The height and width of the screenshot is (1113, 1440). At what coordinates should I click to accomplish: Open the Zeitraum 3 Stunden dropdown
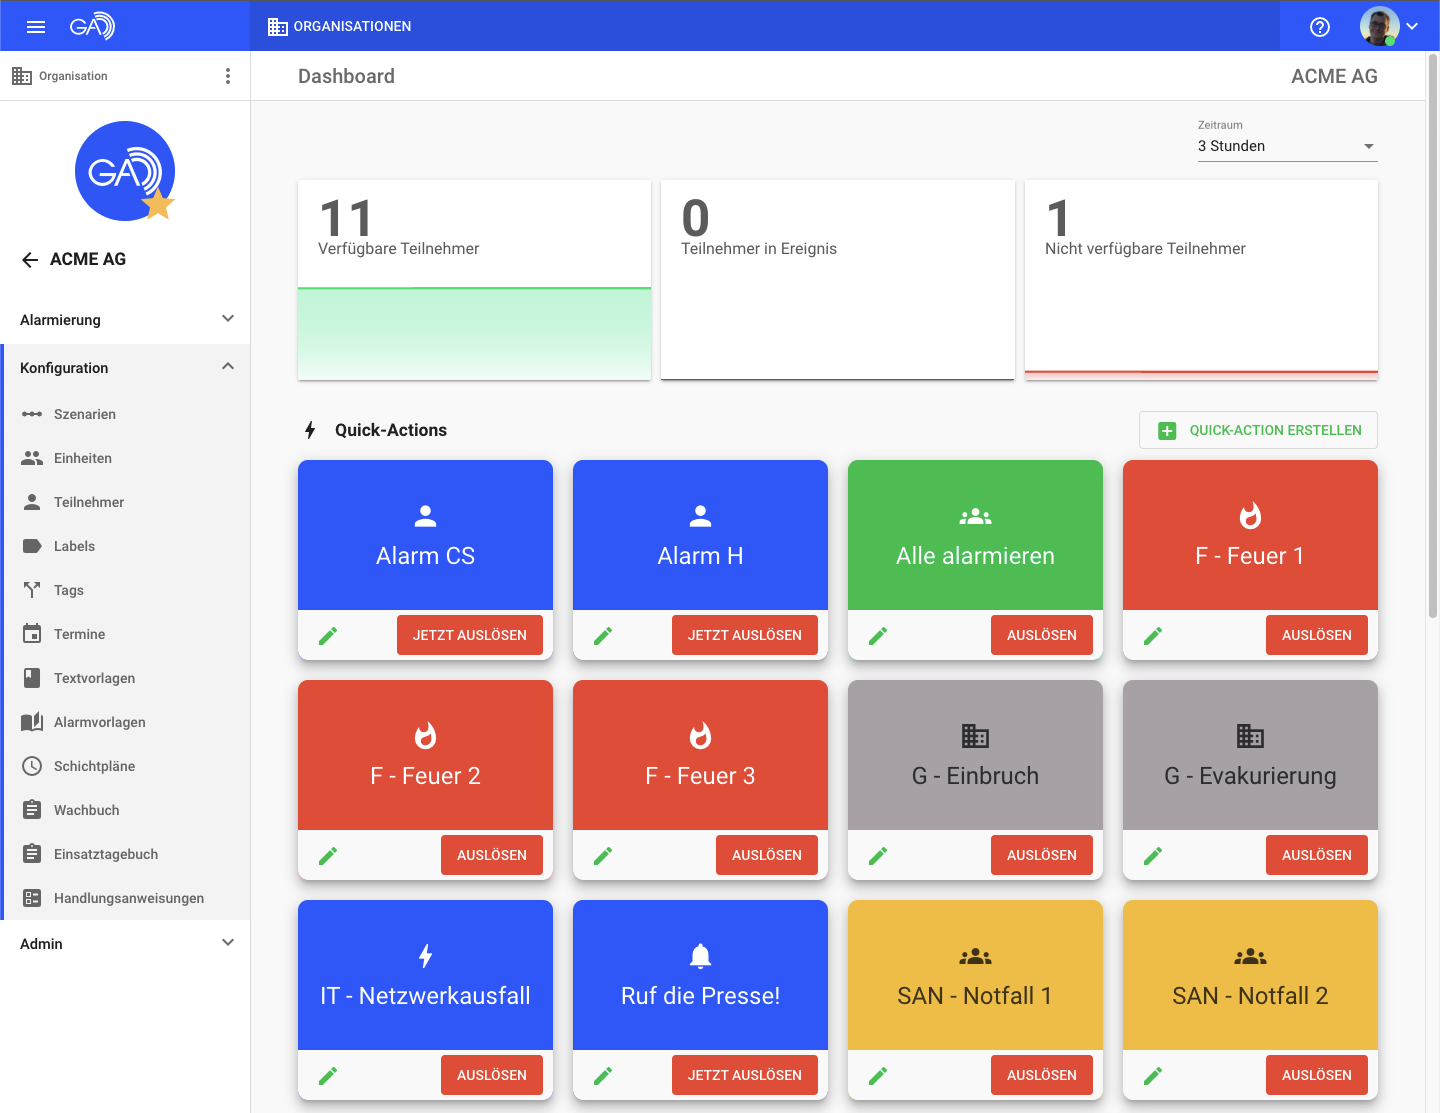tap(1287, 146)
